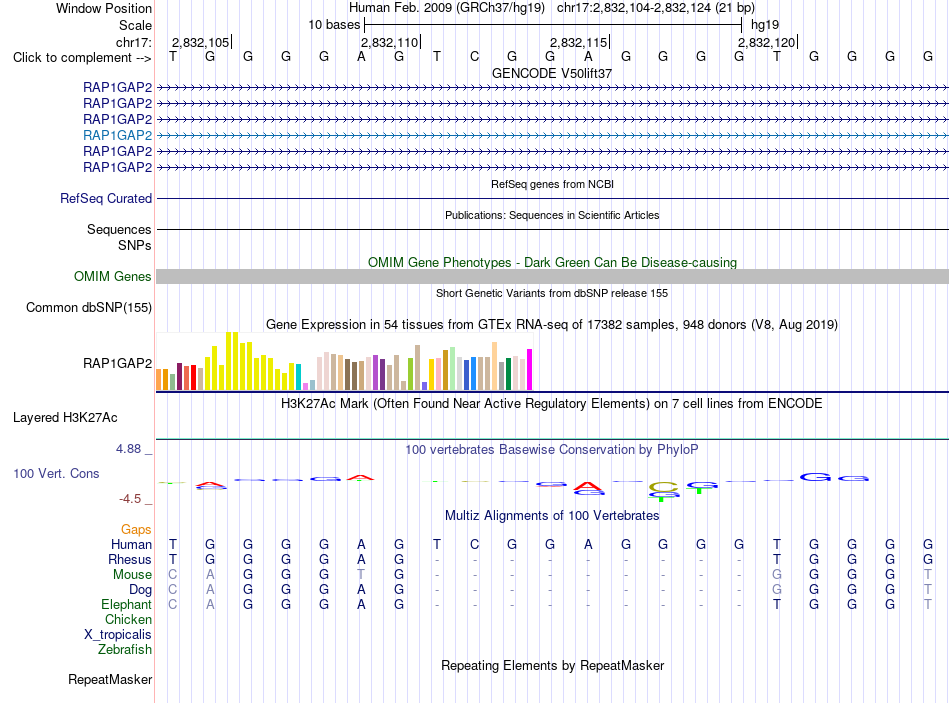Click the Elephant alignment row label
The height and width of the screenshot is (703, 950).
(x=127, y=605)
